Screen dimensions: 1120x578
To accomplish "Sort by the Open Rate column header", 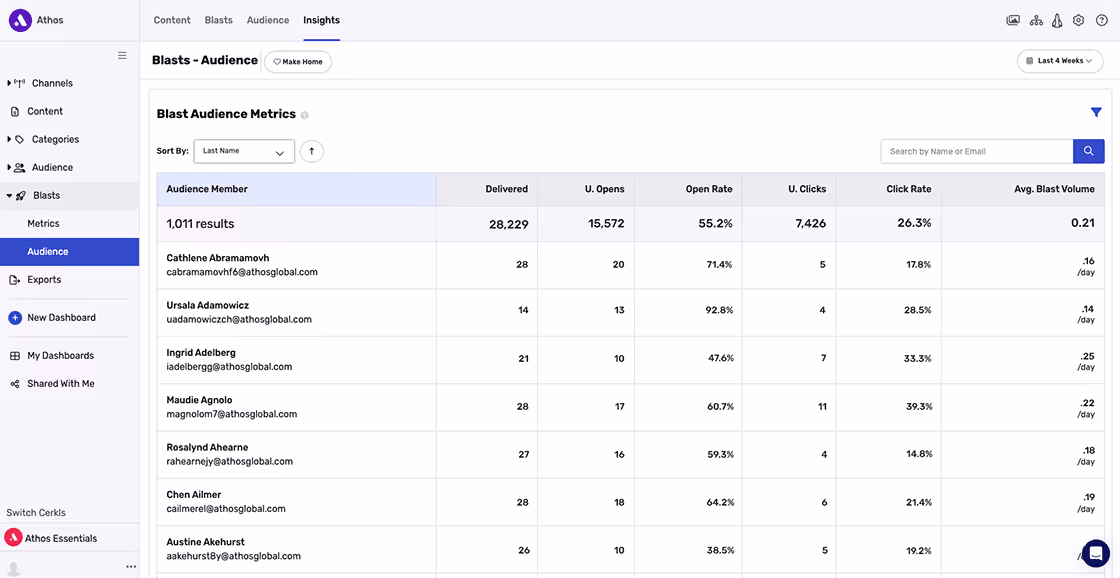I will (x=709, y=189).
